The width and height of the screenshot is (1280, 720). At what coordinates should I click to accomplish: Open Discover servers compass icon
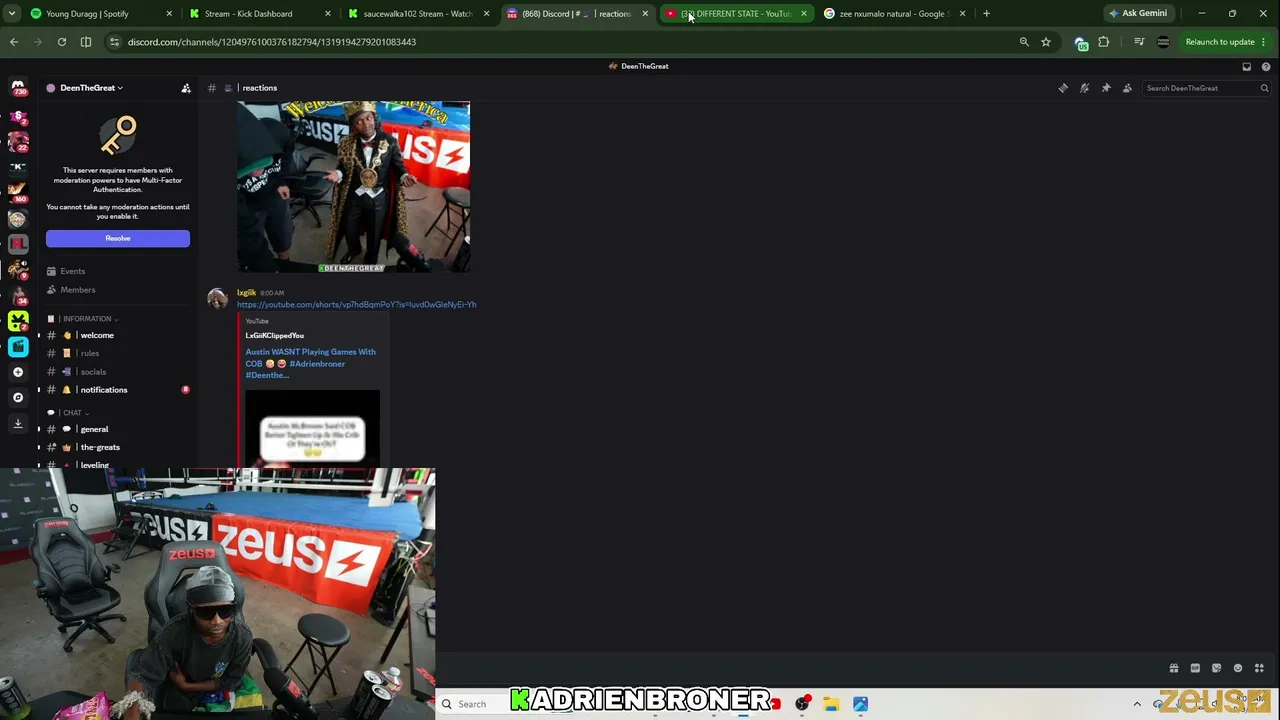click(18, 397)
